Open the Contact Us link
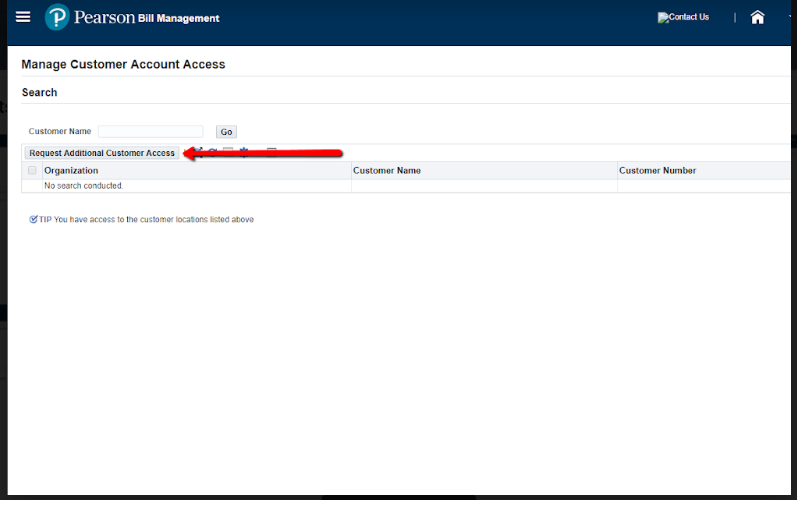The image size is (798, 508). [x=689, y=17]
